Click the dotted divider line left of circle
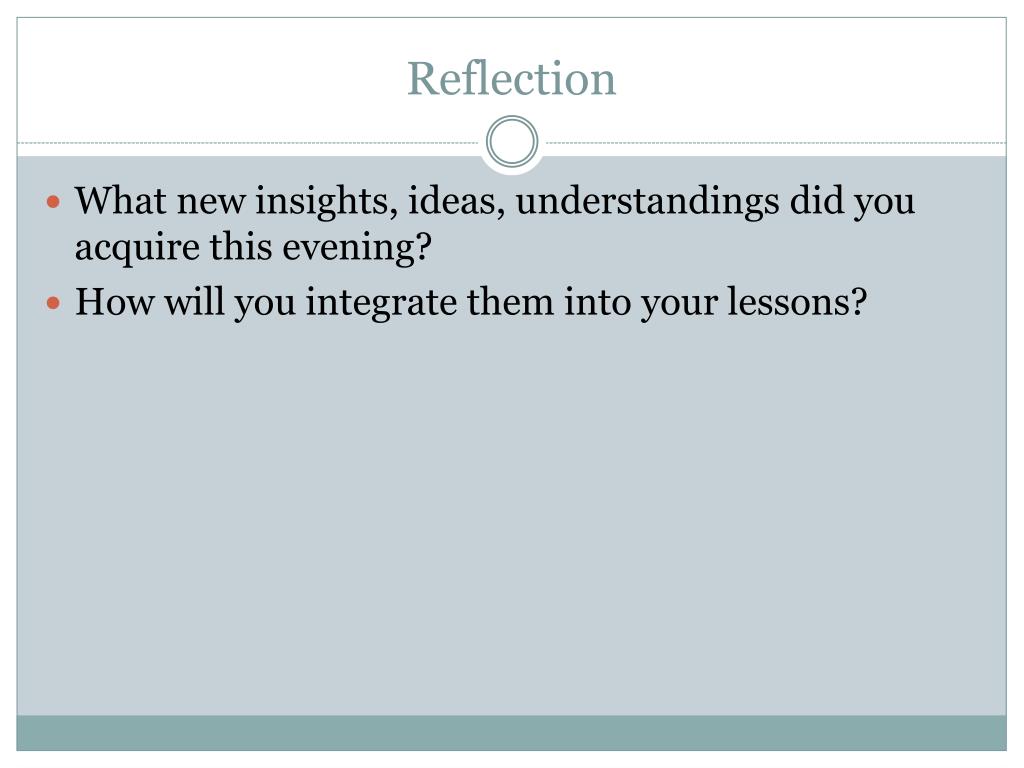Viewport: 1024px width, 768px height. [248, 142]
